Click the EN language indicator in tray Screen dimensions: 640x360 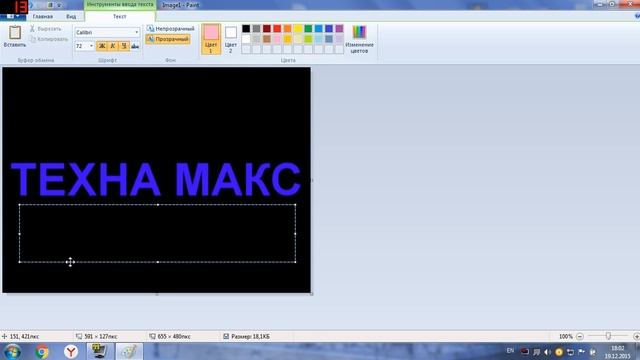(510, 351)
